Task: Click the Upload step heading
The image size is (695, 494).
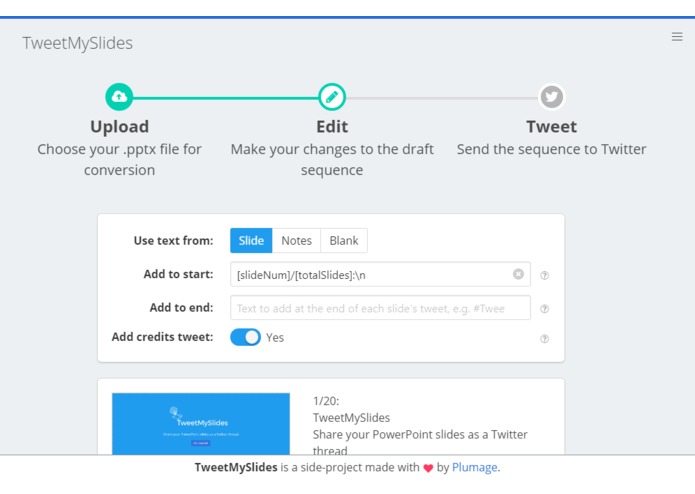Action: tap(119, 127)
